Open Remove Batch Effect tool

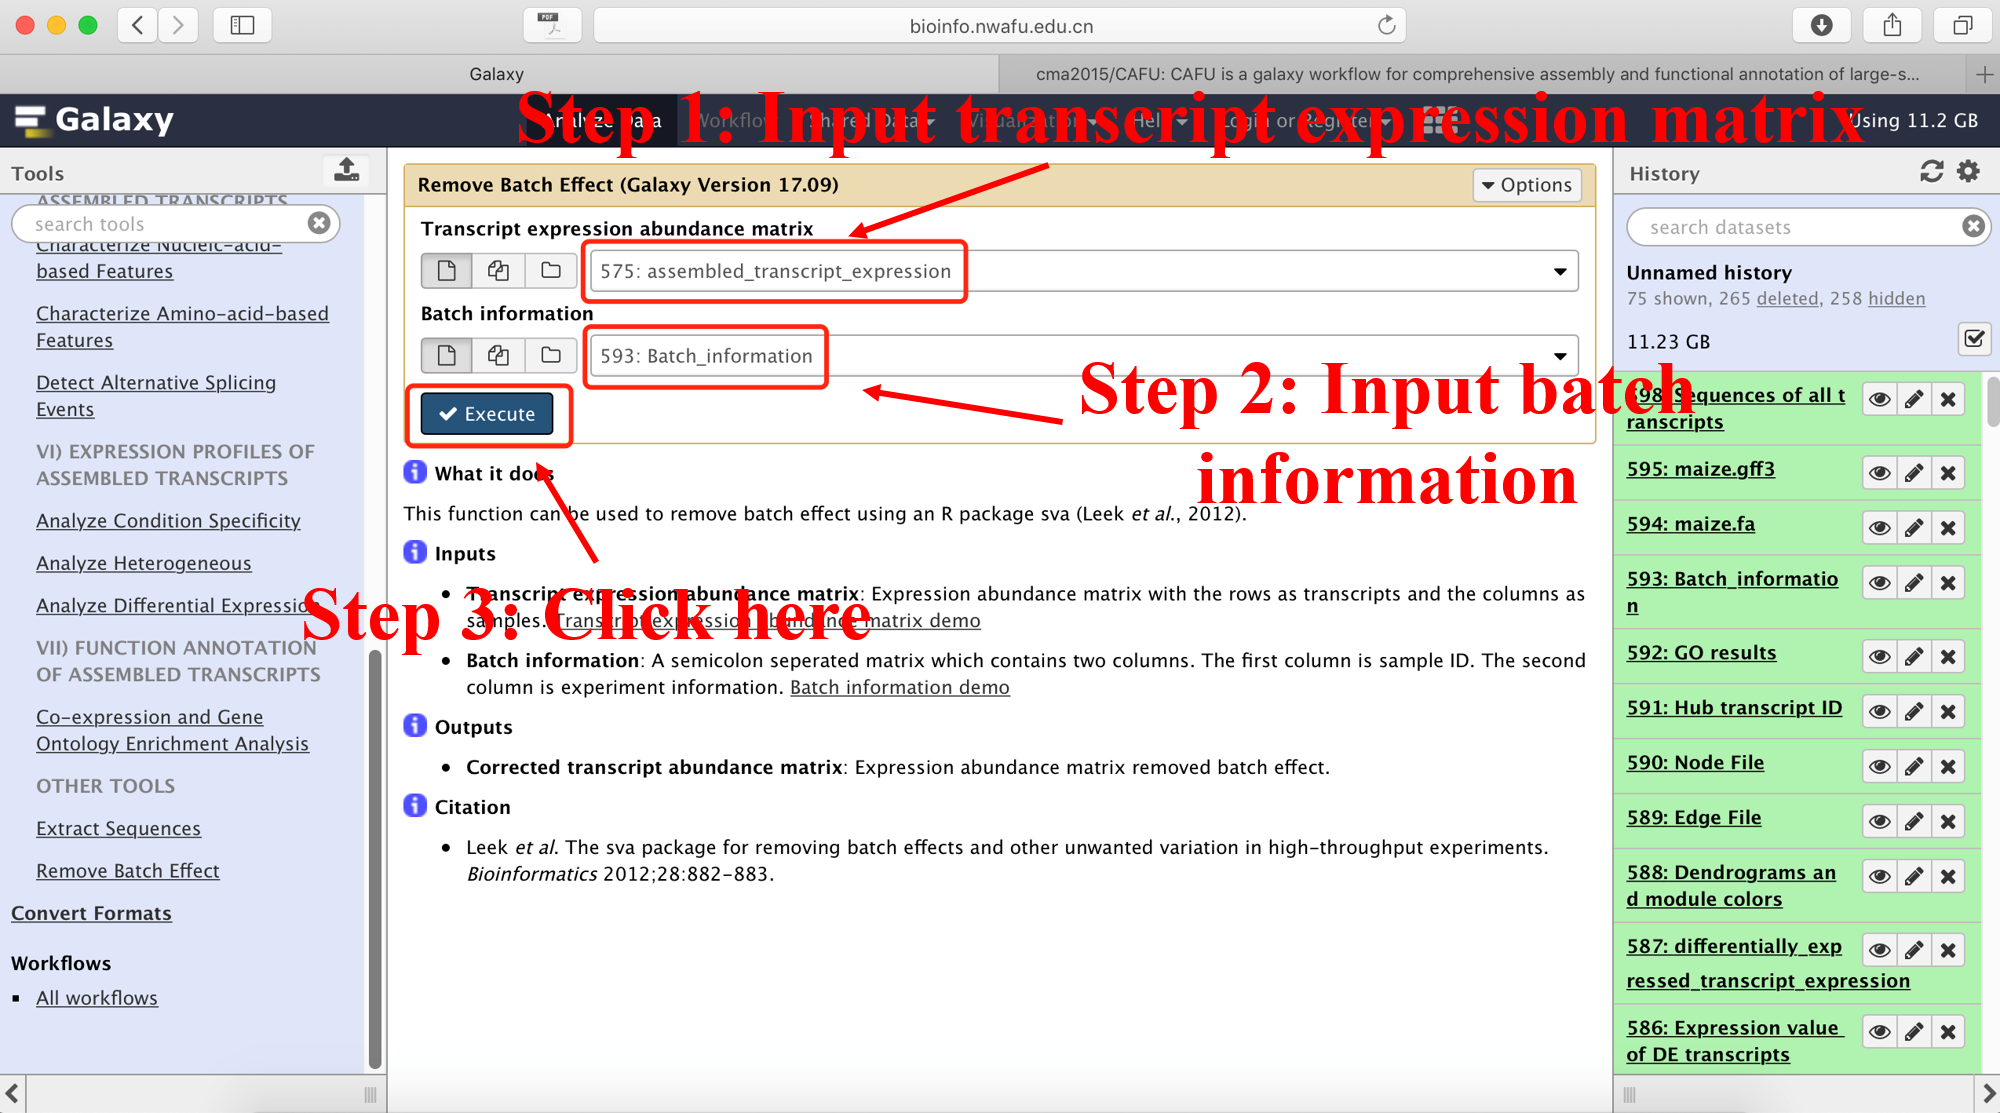click(128, 871)
